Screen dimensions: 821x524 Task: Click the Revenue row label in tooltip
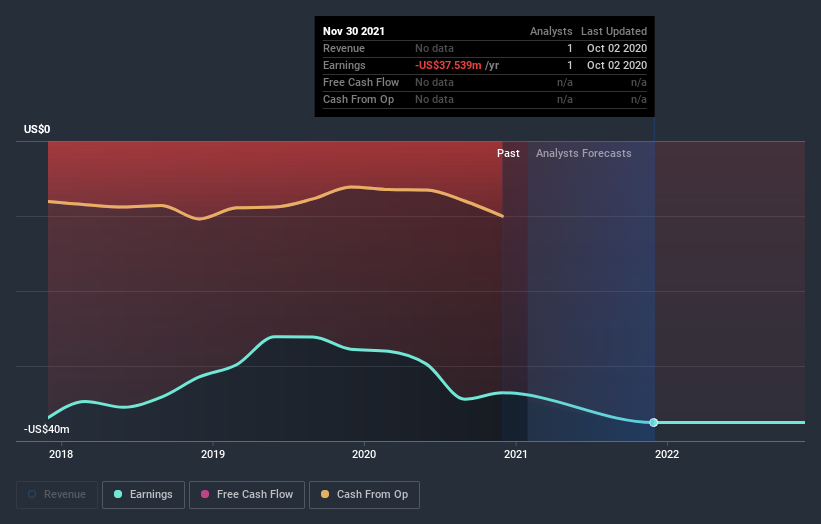(344, 48)
